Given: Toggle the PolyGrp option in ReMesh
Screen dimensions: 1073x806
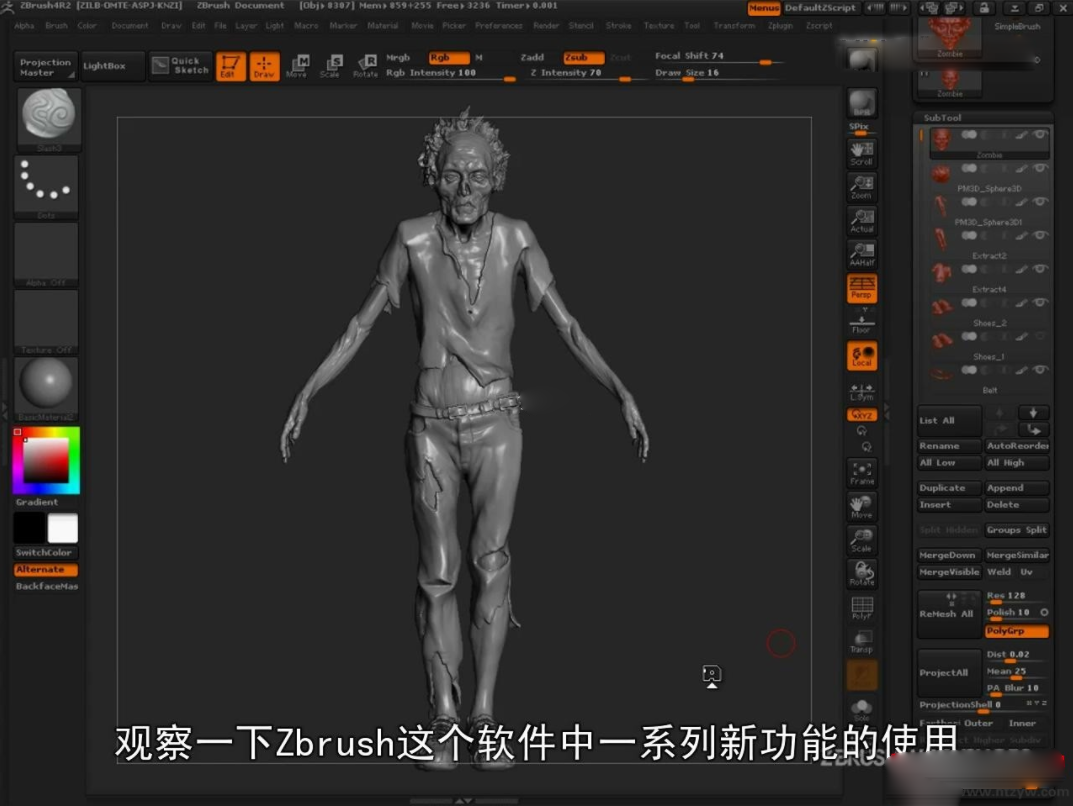Looking at the screenshot, I should (x=1016, y=631).
